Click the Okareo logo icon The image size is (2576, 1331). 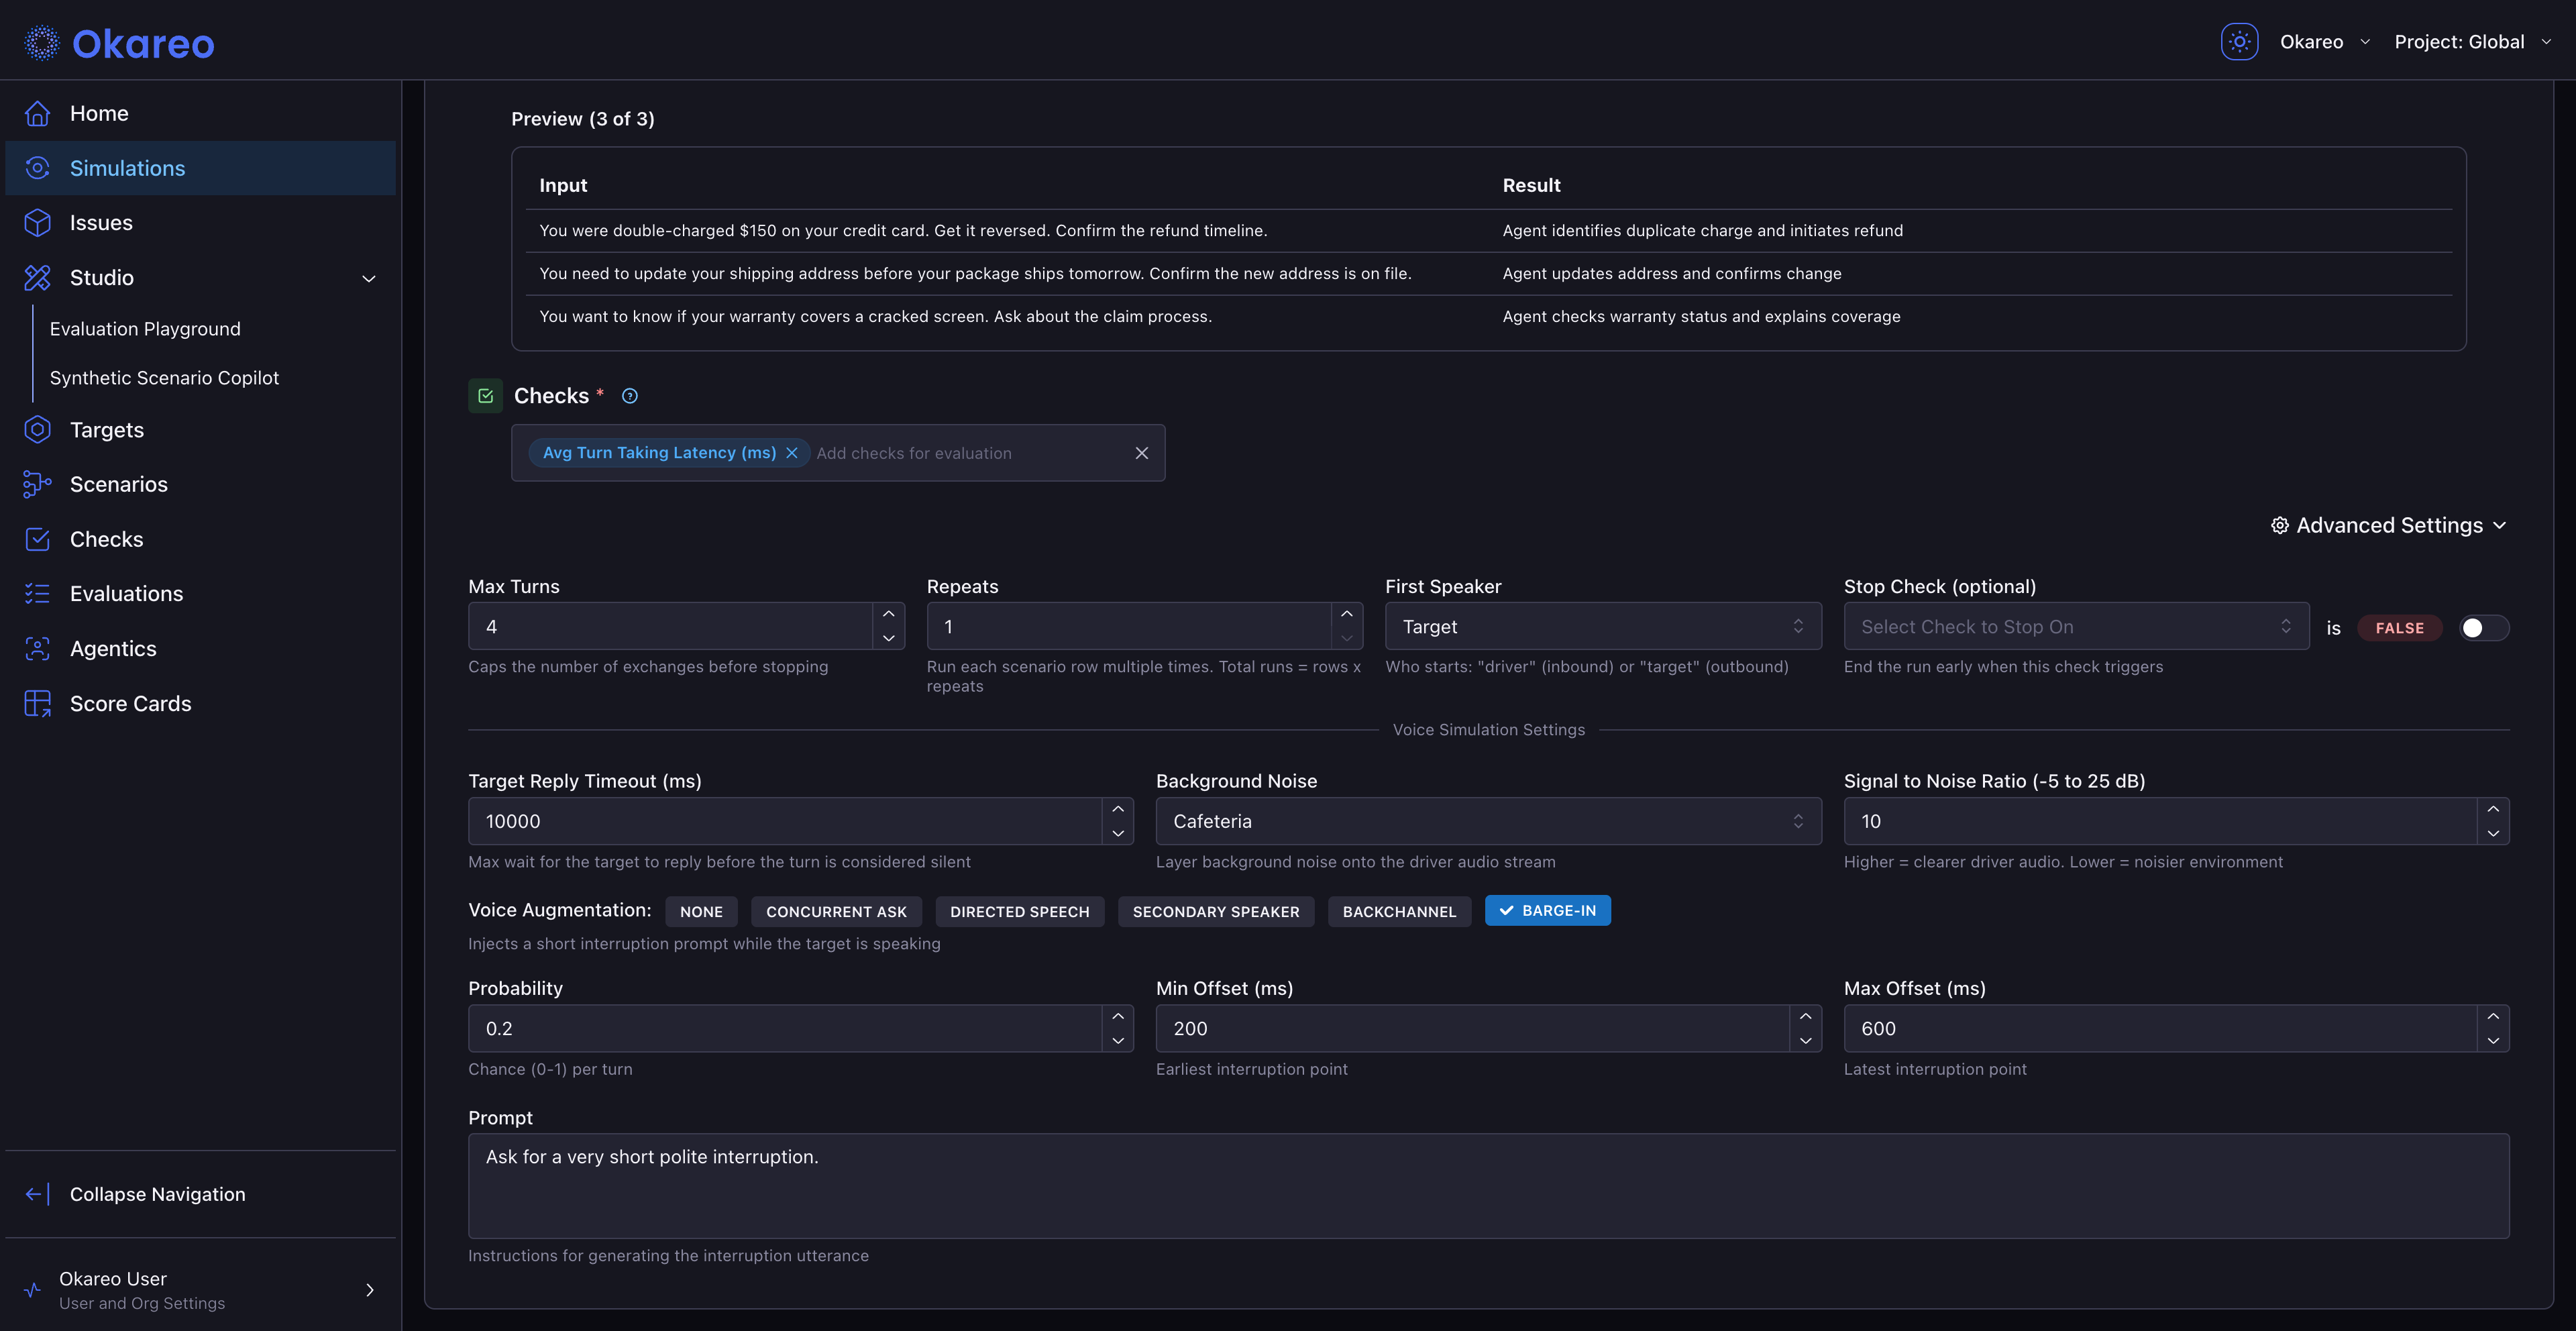coord(42,42)
